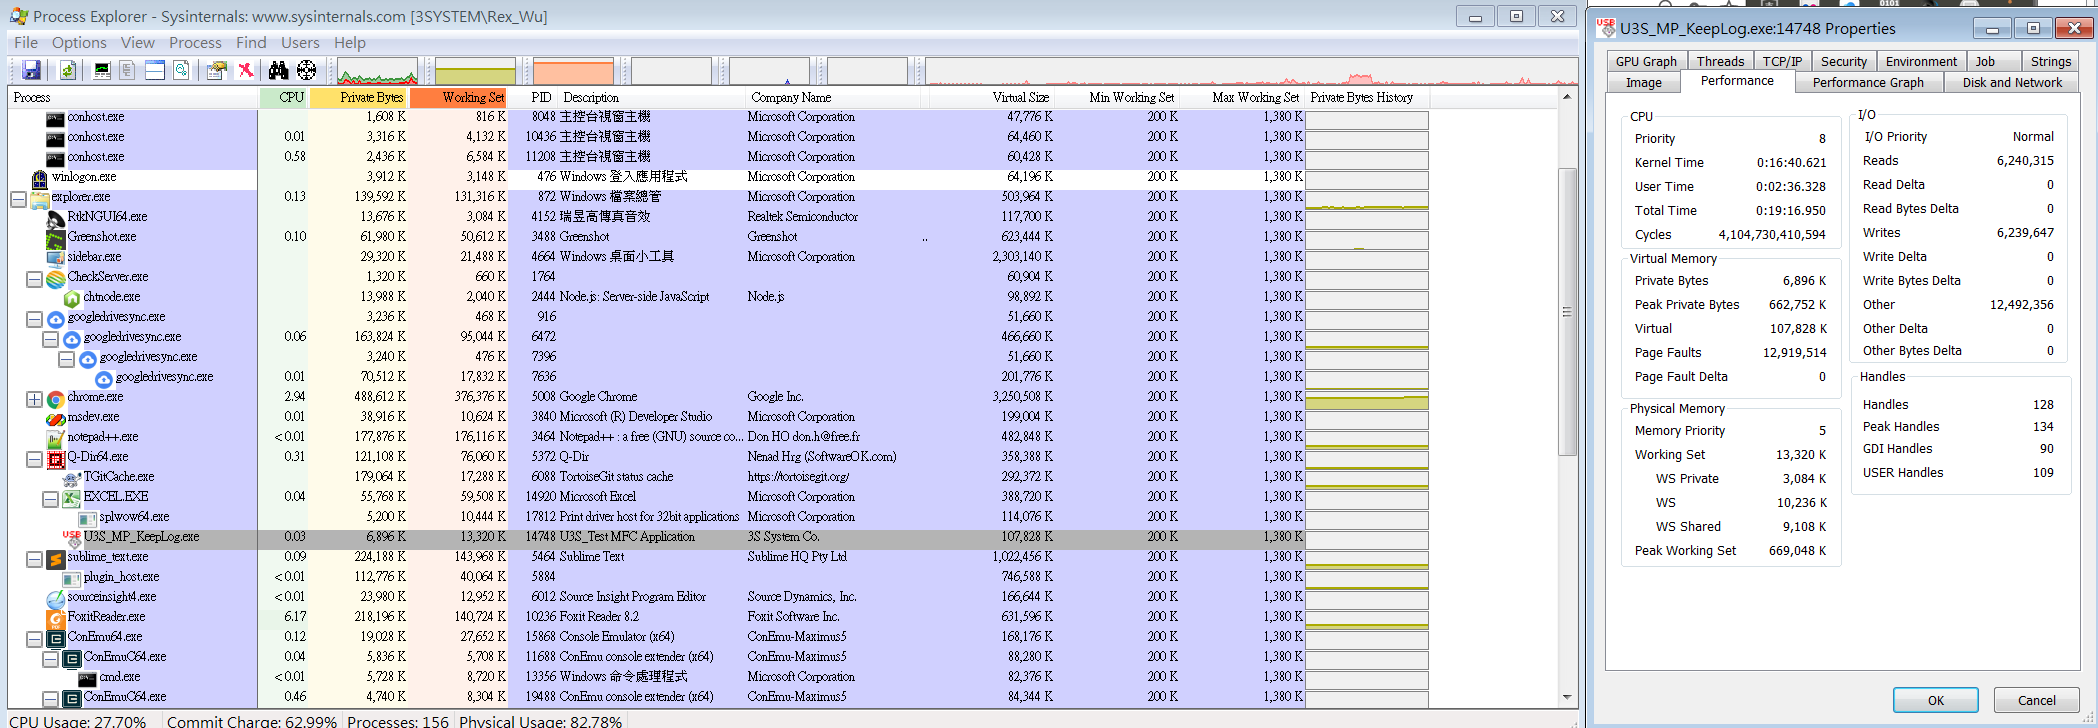Expand the chrome.exe process tree

click(34, 399)
